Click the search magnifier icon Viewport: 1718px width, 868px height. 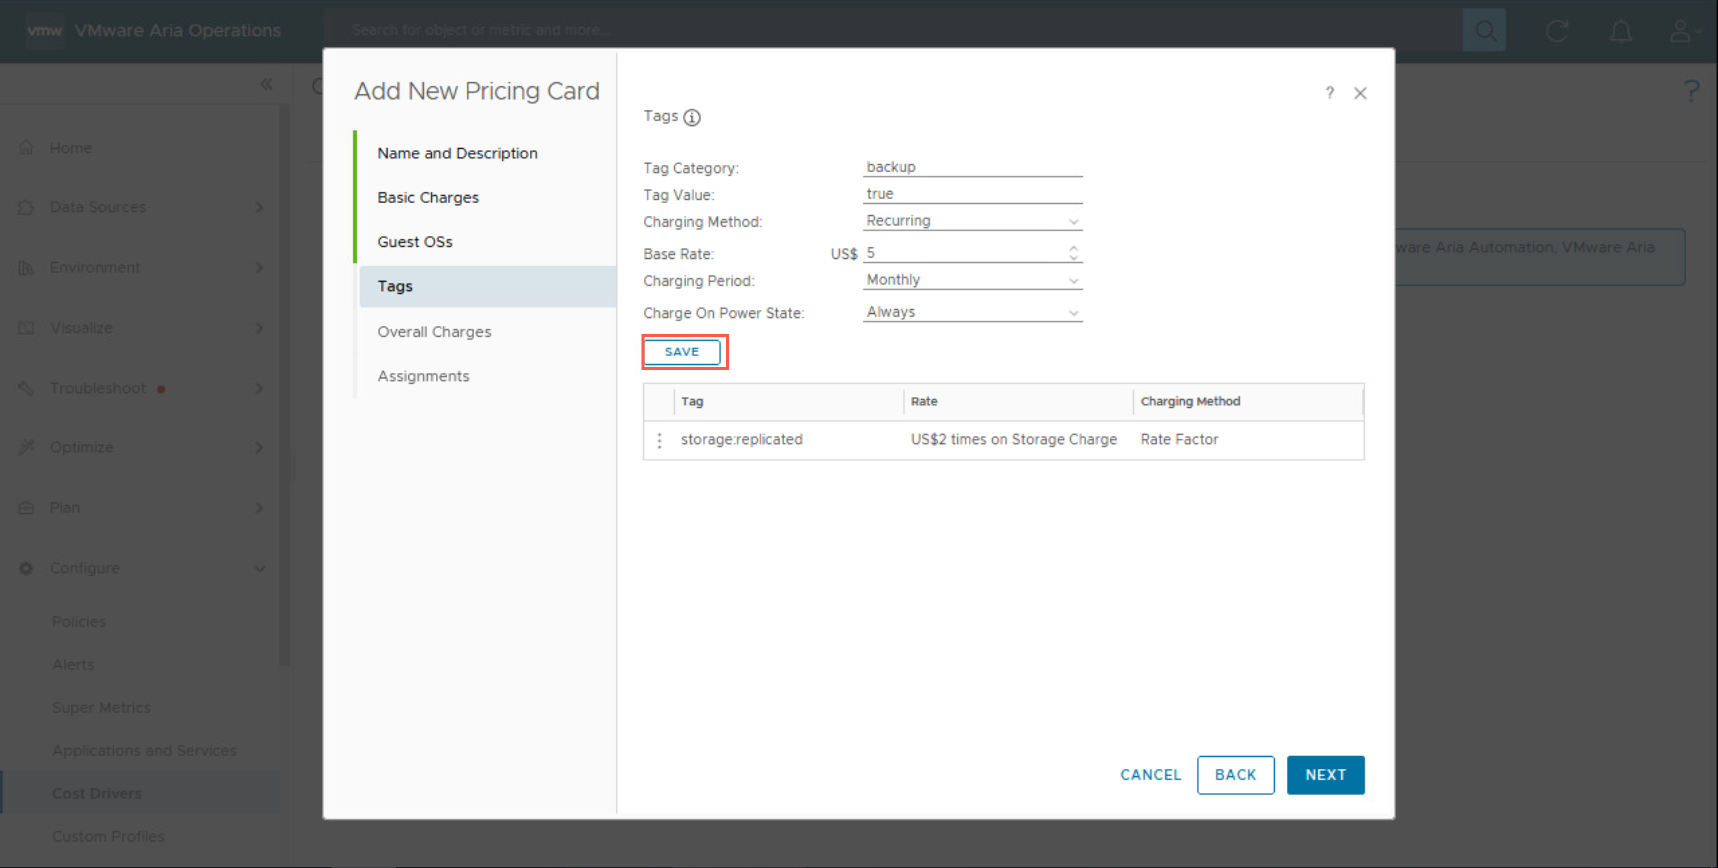1484,31
